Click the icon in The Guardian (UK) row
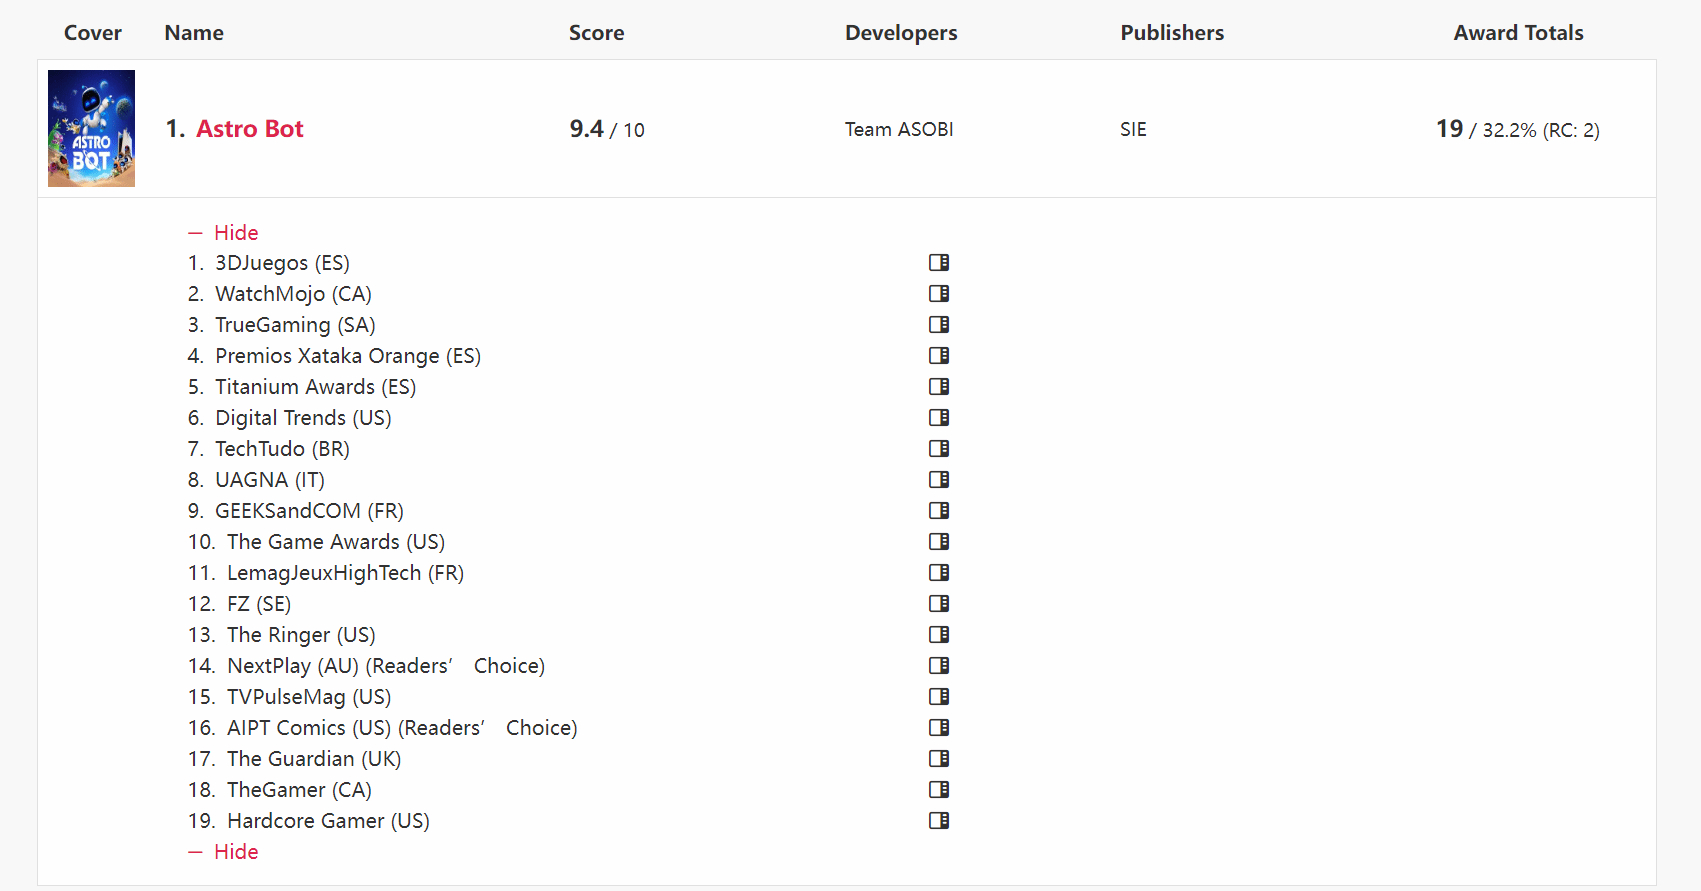Screen dimensions: 1701x891 click(938, 759)
